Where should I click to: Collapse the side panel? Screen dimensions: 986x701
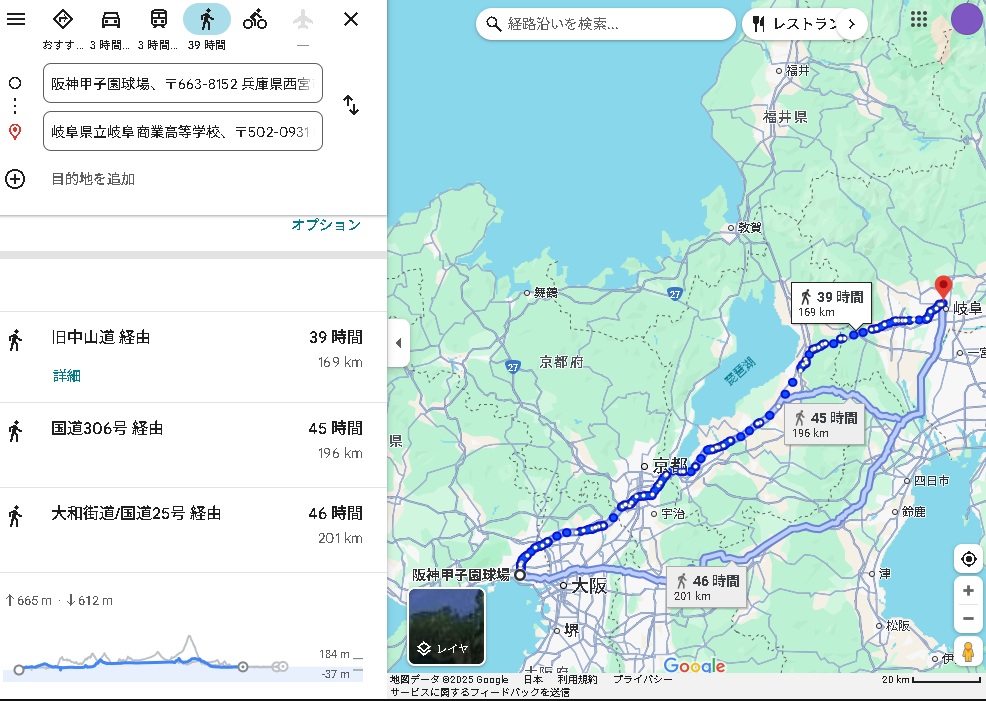coord(398,343)
